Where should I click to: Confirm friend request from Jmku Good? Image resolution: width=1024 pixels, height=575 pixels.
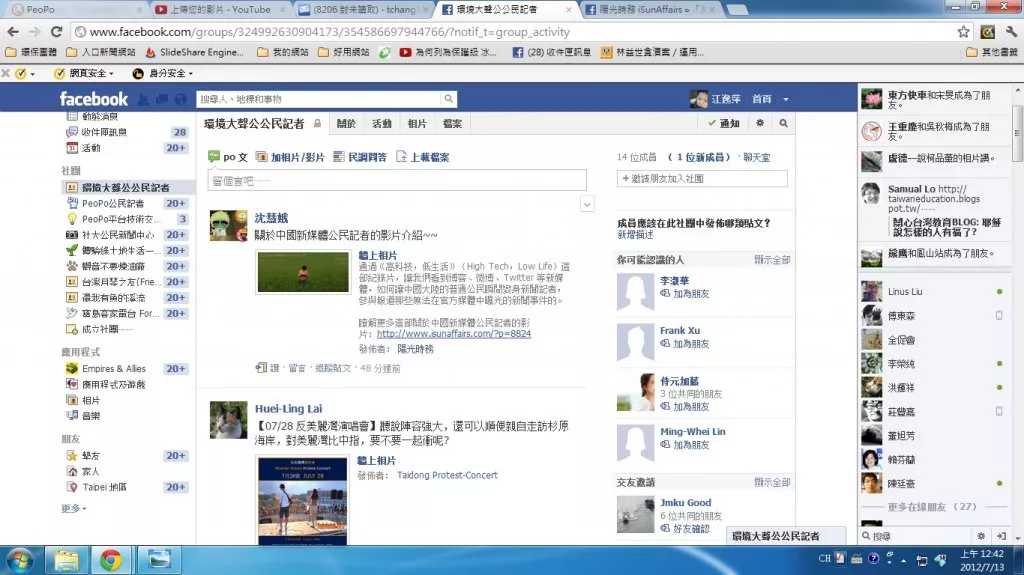(x=684, y=528)
